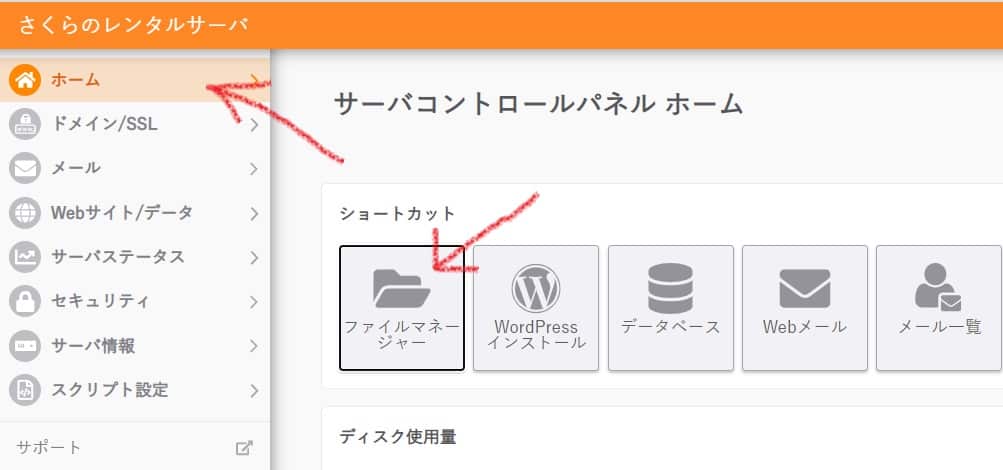Open the Webmail shortcut tile

click(x=804, y=307)
